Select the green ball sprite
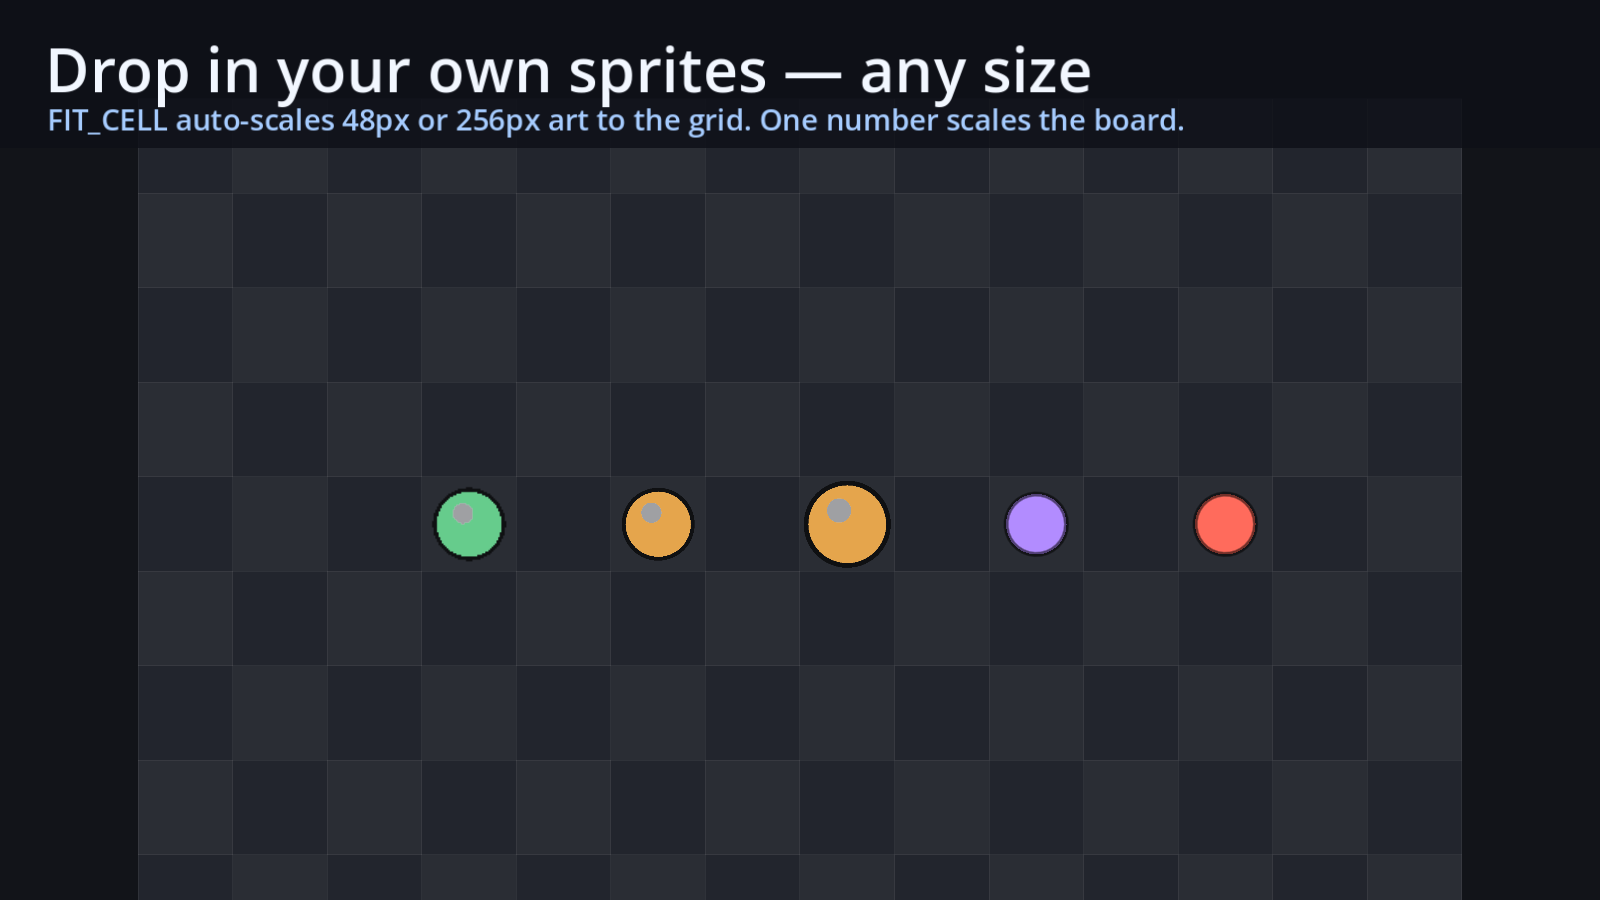The width and height of the screenshot is (1600, 900). tap(469, 524)
